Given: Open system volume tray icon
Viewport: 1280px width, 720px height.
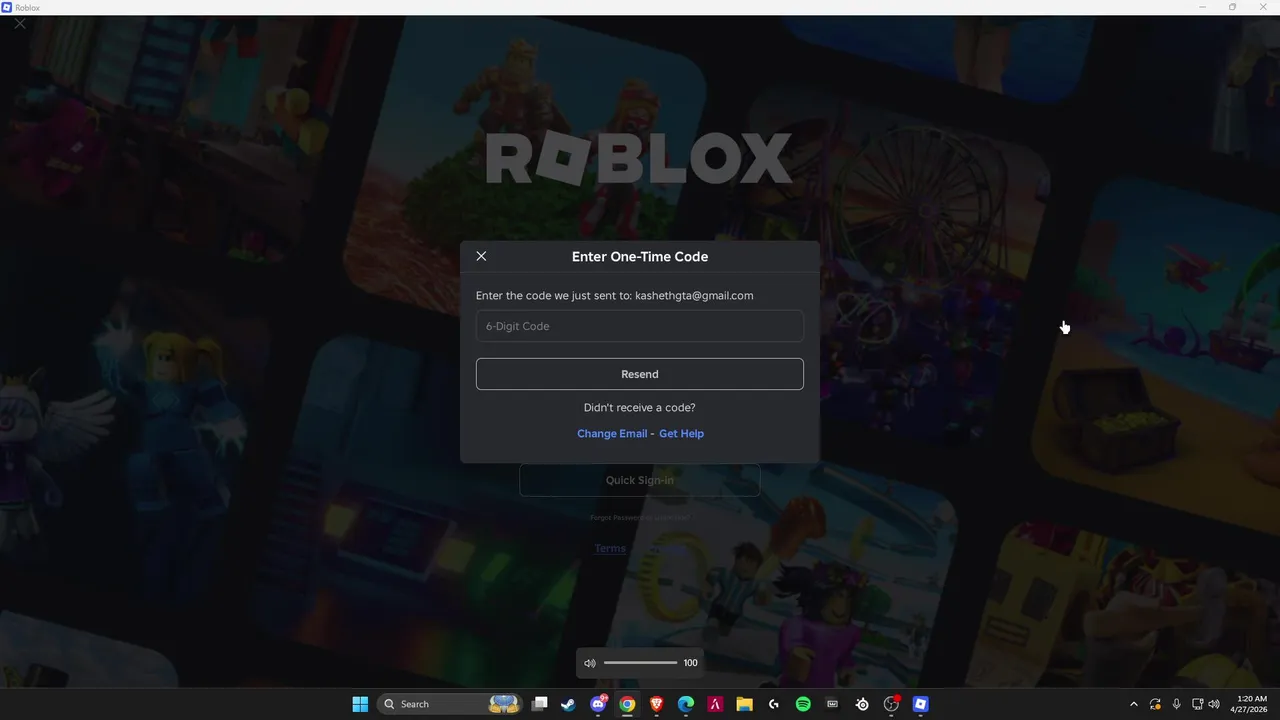Looking at the screenshot, I should point(1214,704).
